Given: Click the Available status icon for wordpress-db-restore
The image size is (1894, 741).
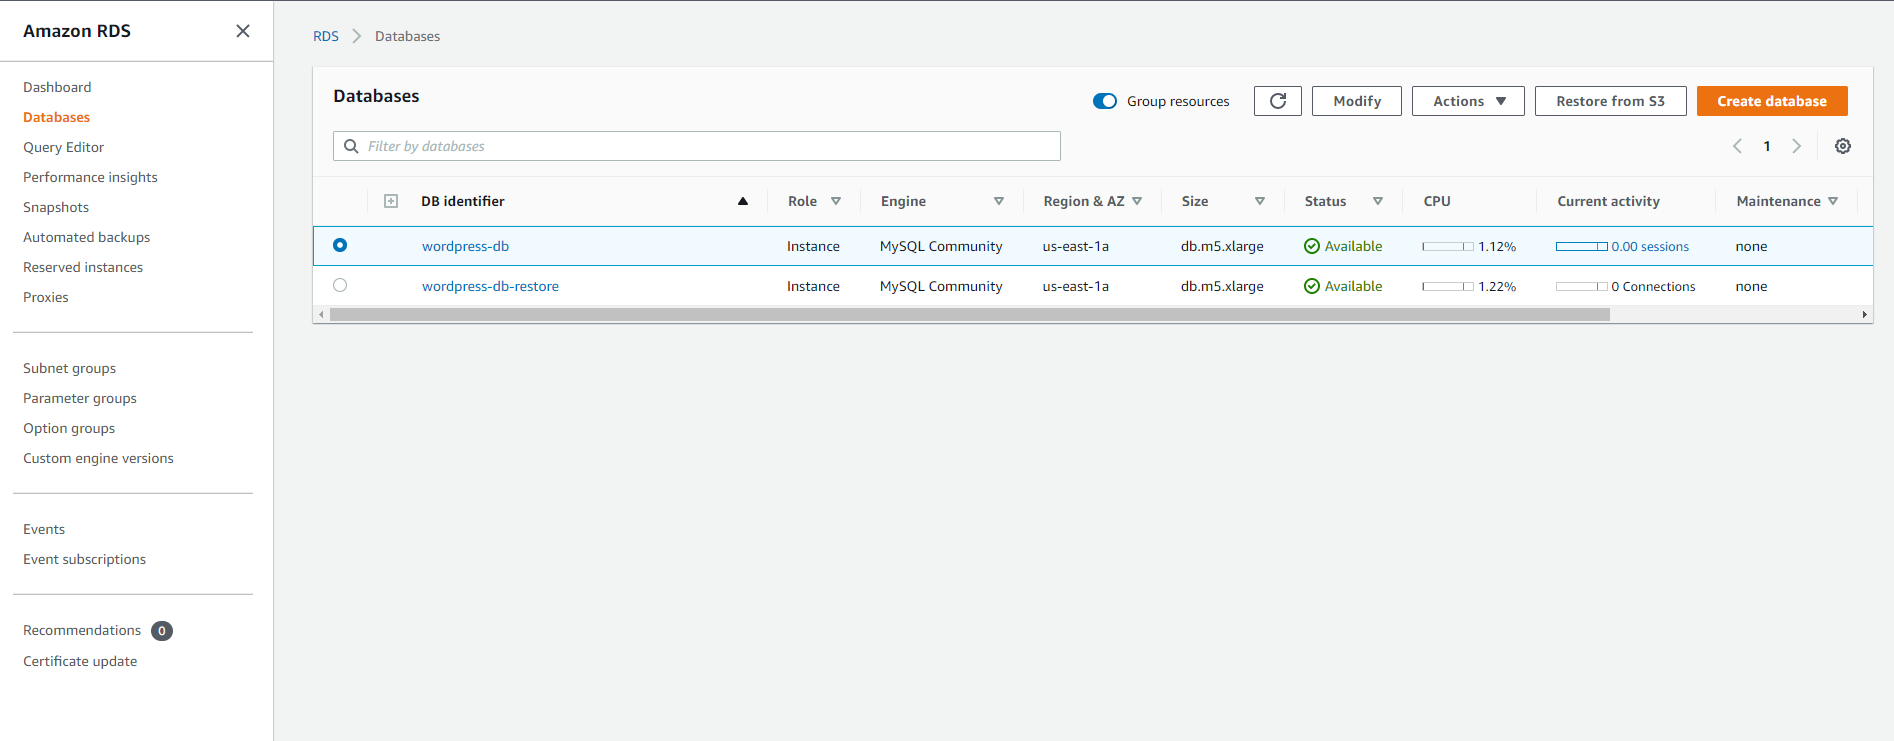Looking at the screenshot, I should click(x=1312, y=286).
